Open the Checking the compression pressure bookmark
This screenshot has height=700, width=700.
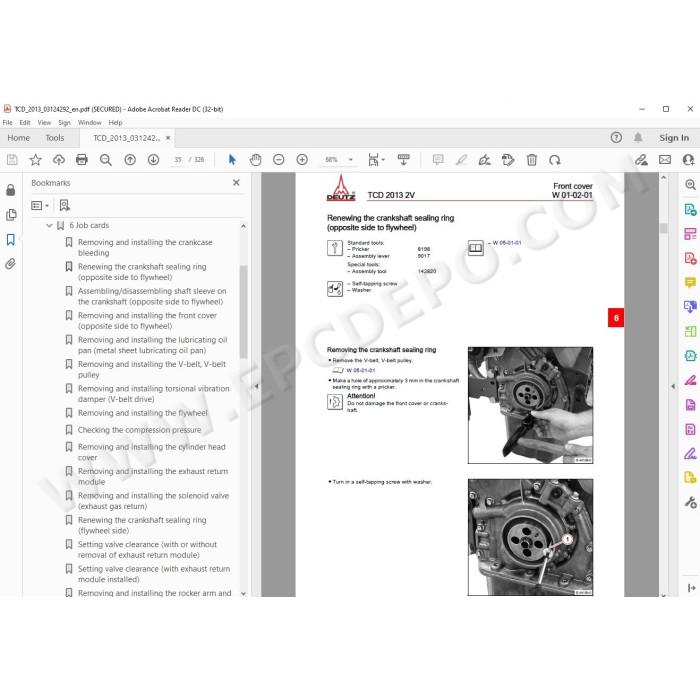(x=139, y=430)
